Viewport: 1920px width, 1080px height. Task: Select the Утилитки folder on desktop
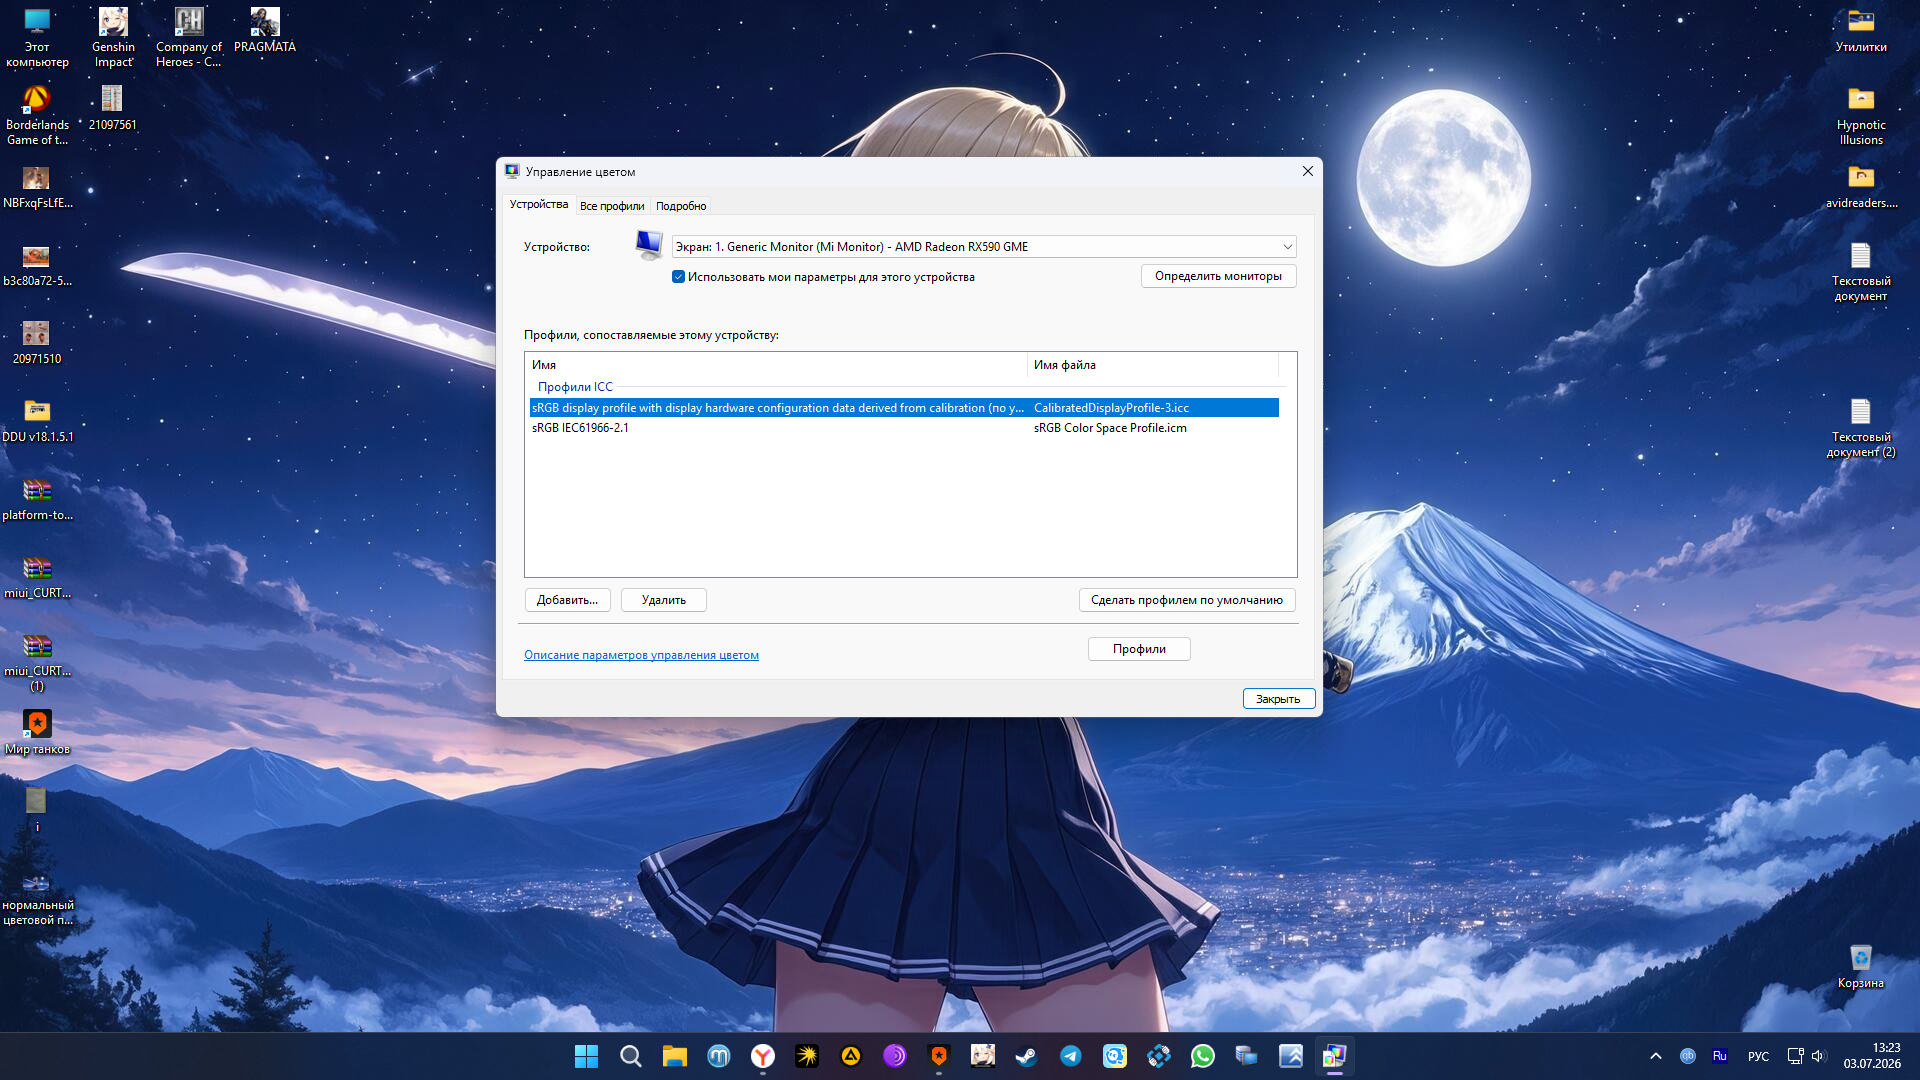coord(1861,31)
